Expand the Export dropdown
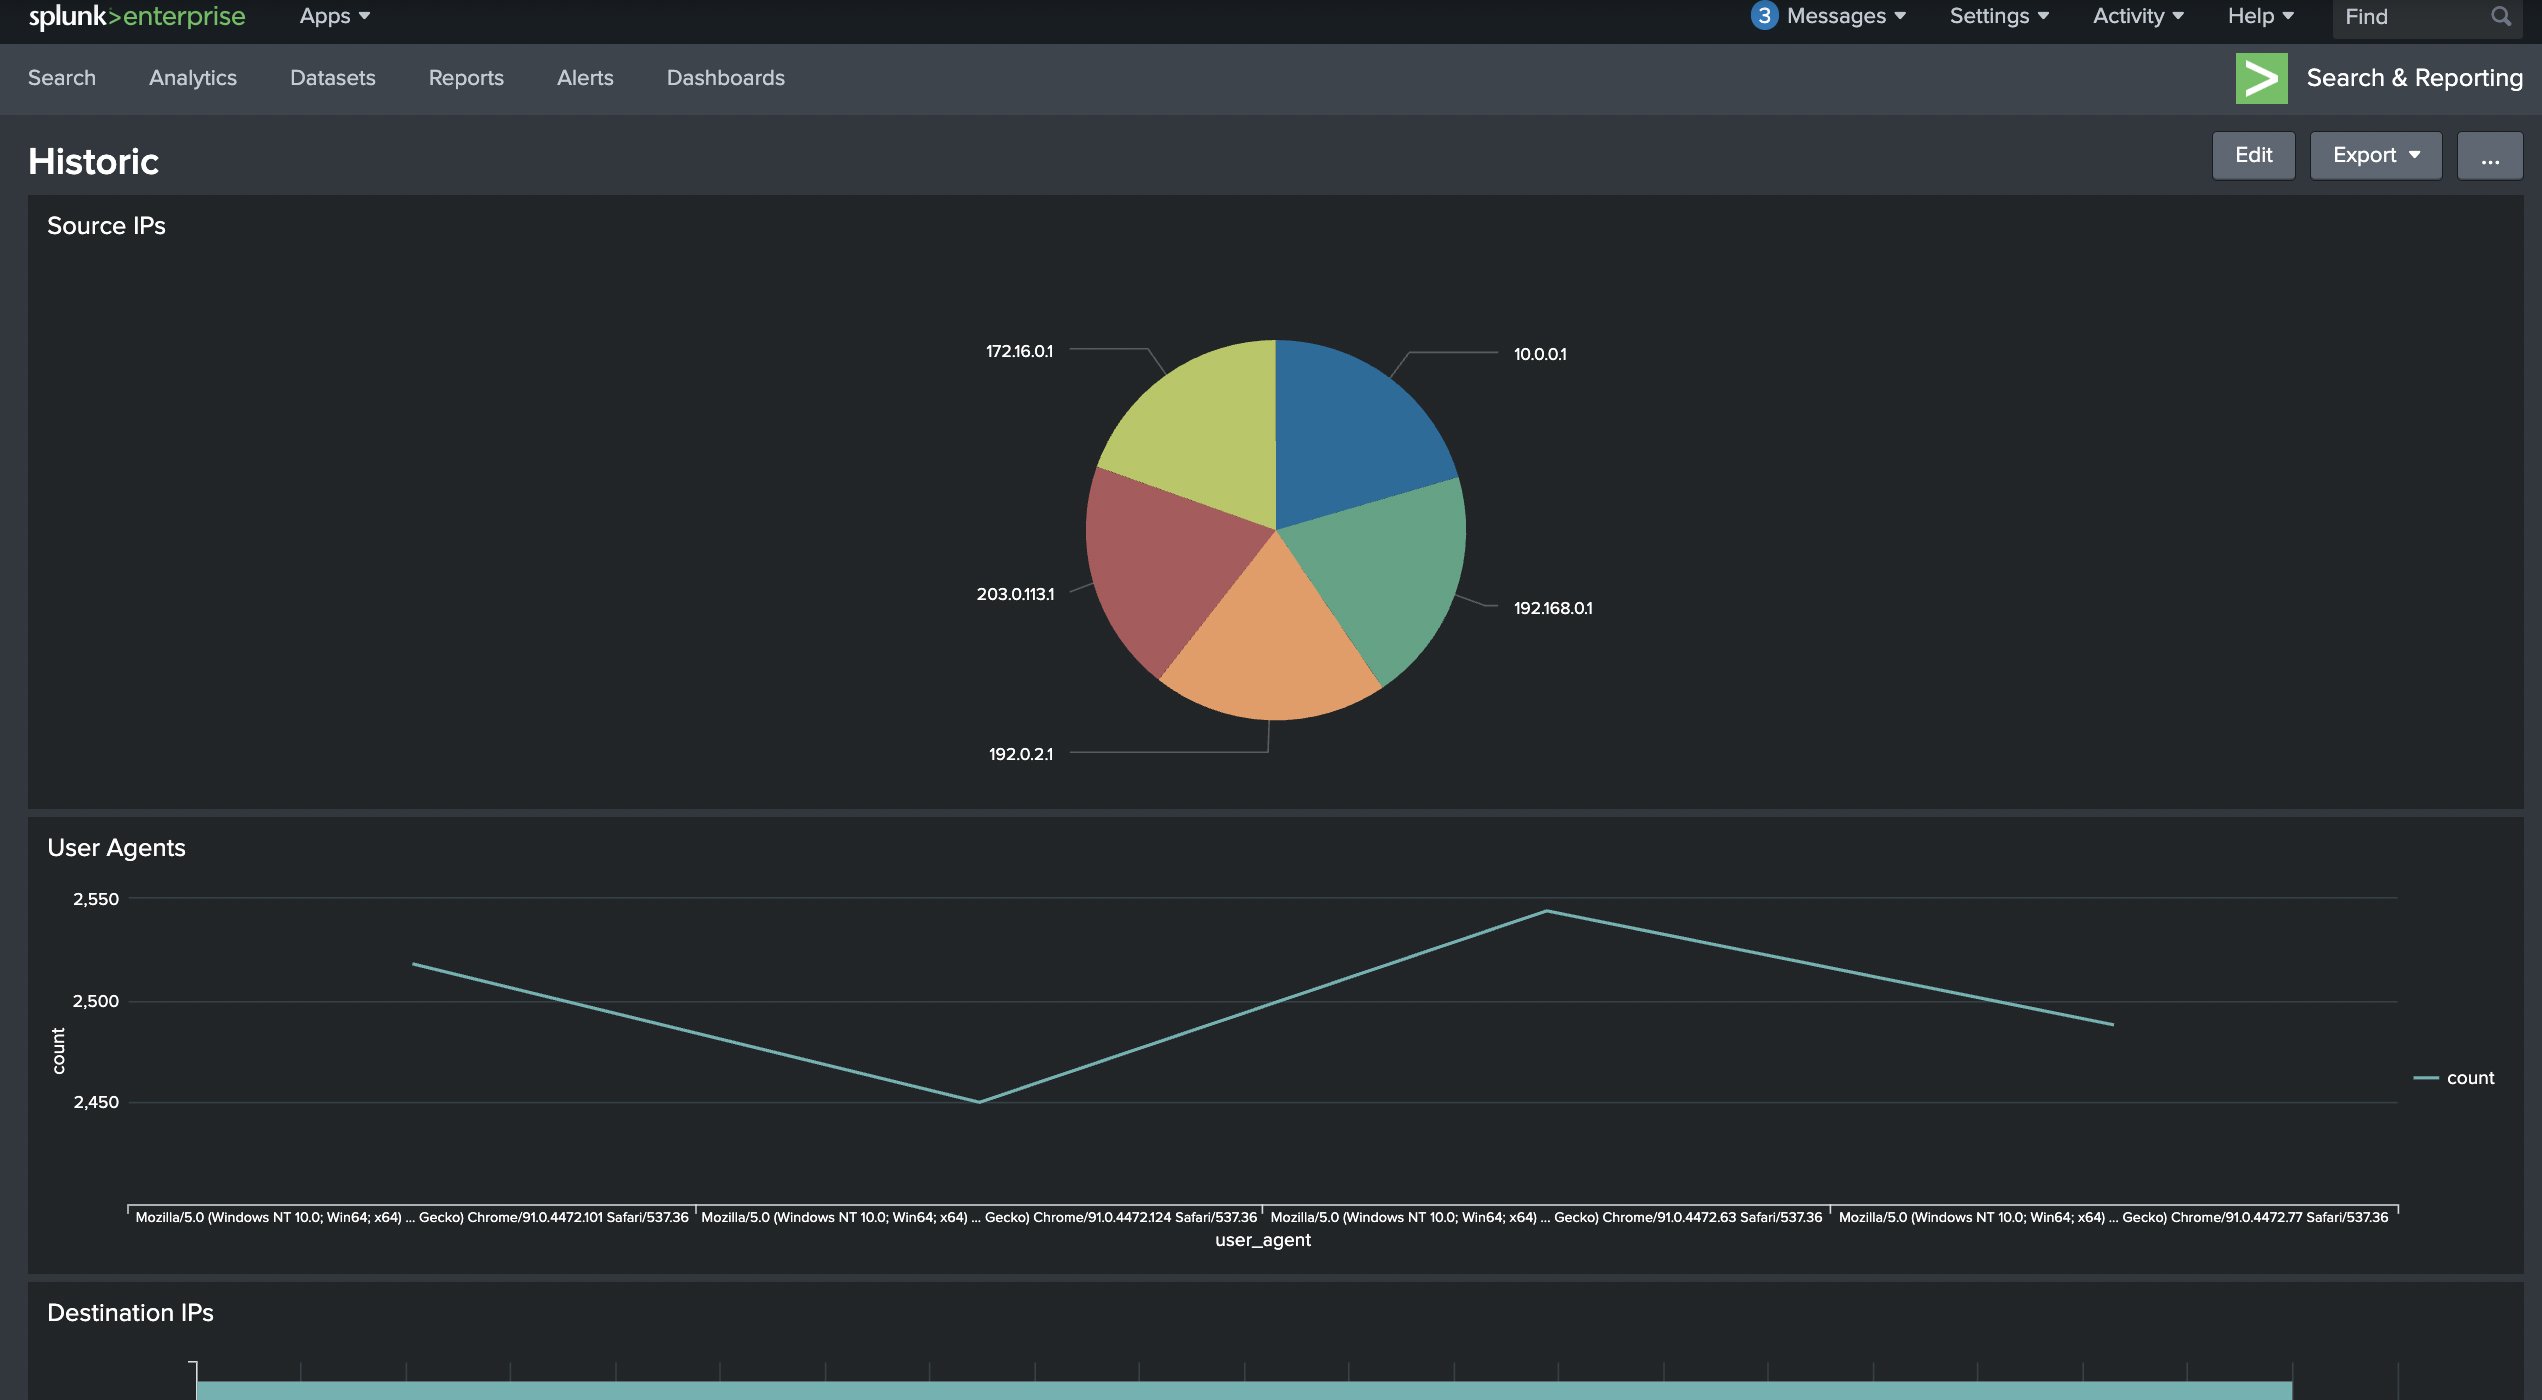 point(2375,155)
